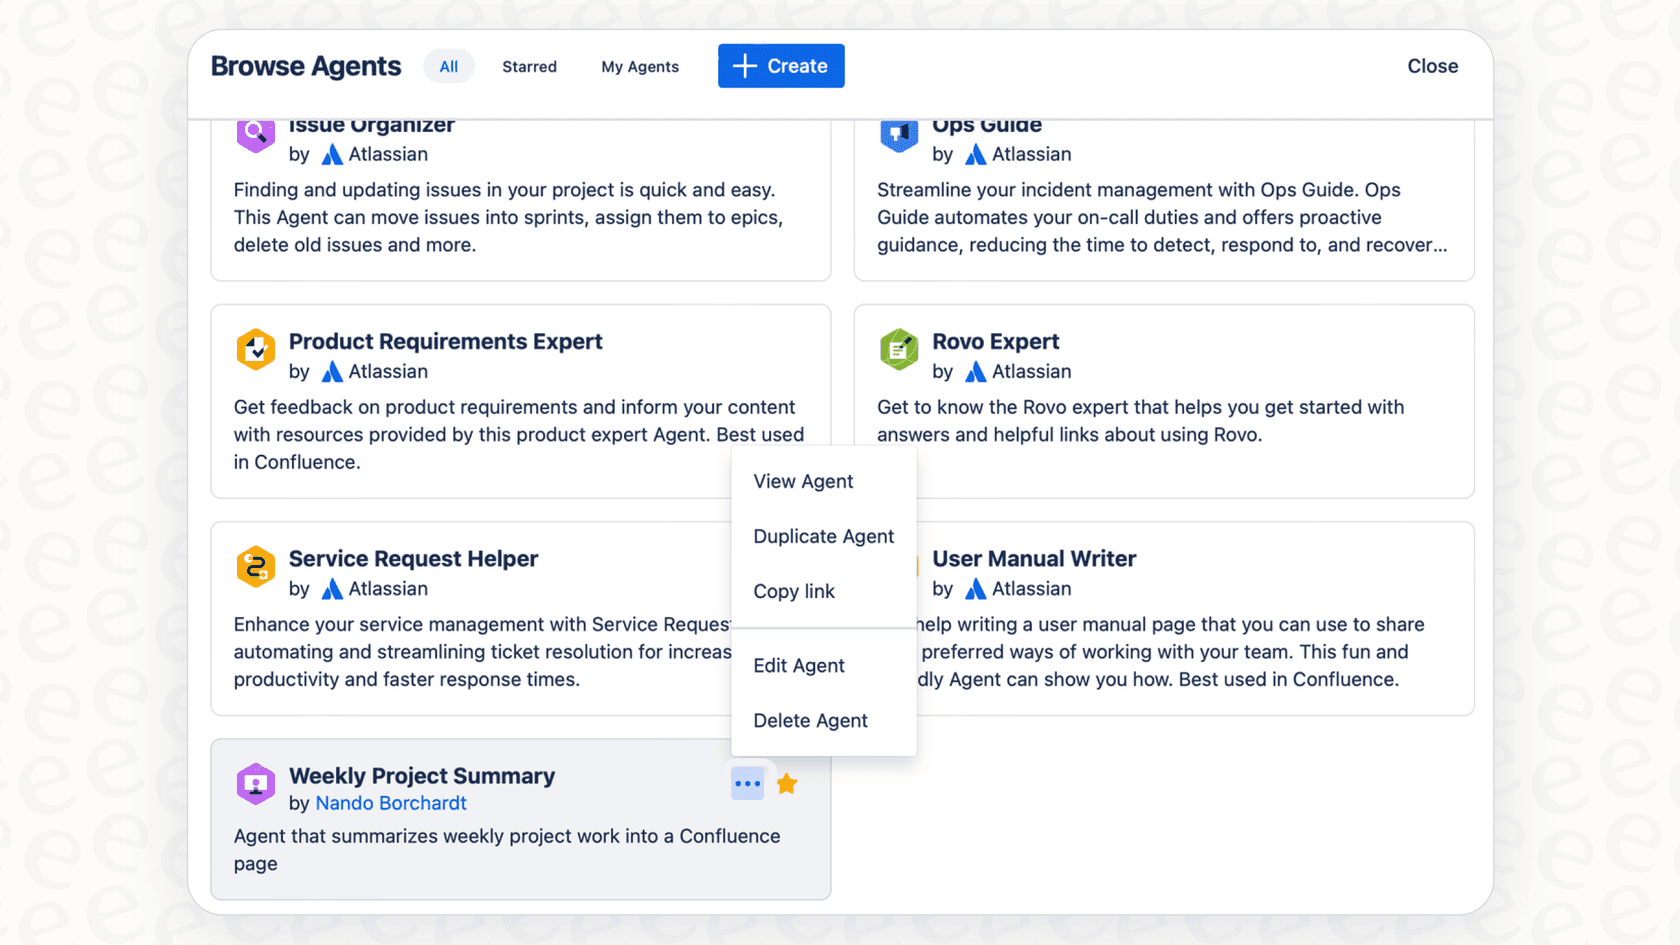This screenshot has width=1680, height=945.
Task: Click the Product Requirements Expert checkmark icon
Action: click(x=256, y=350)
